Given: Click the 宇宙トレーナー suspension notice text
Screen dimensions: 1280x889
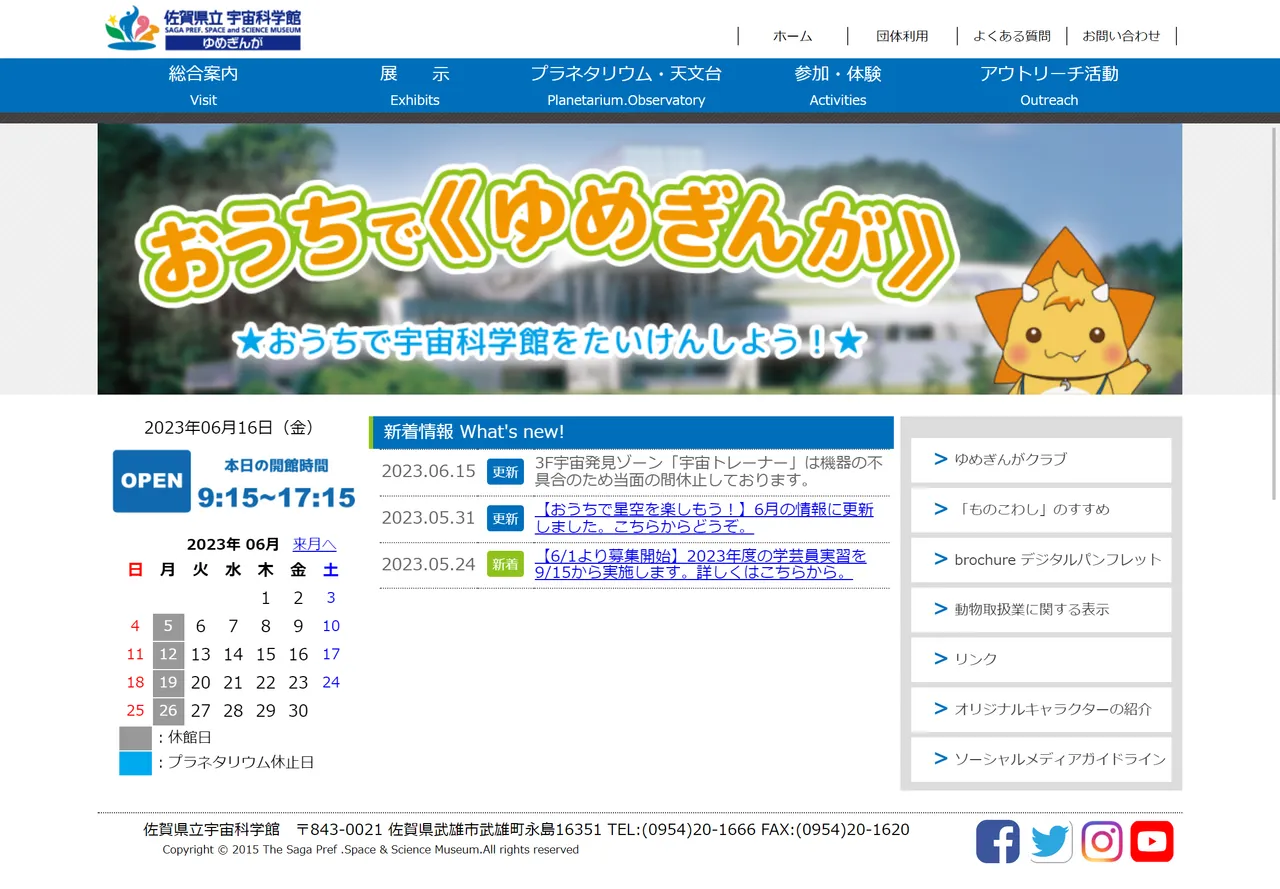Looking at the screenshot, I should [709, 472].
